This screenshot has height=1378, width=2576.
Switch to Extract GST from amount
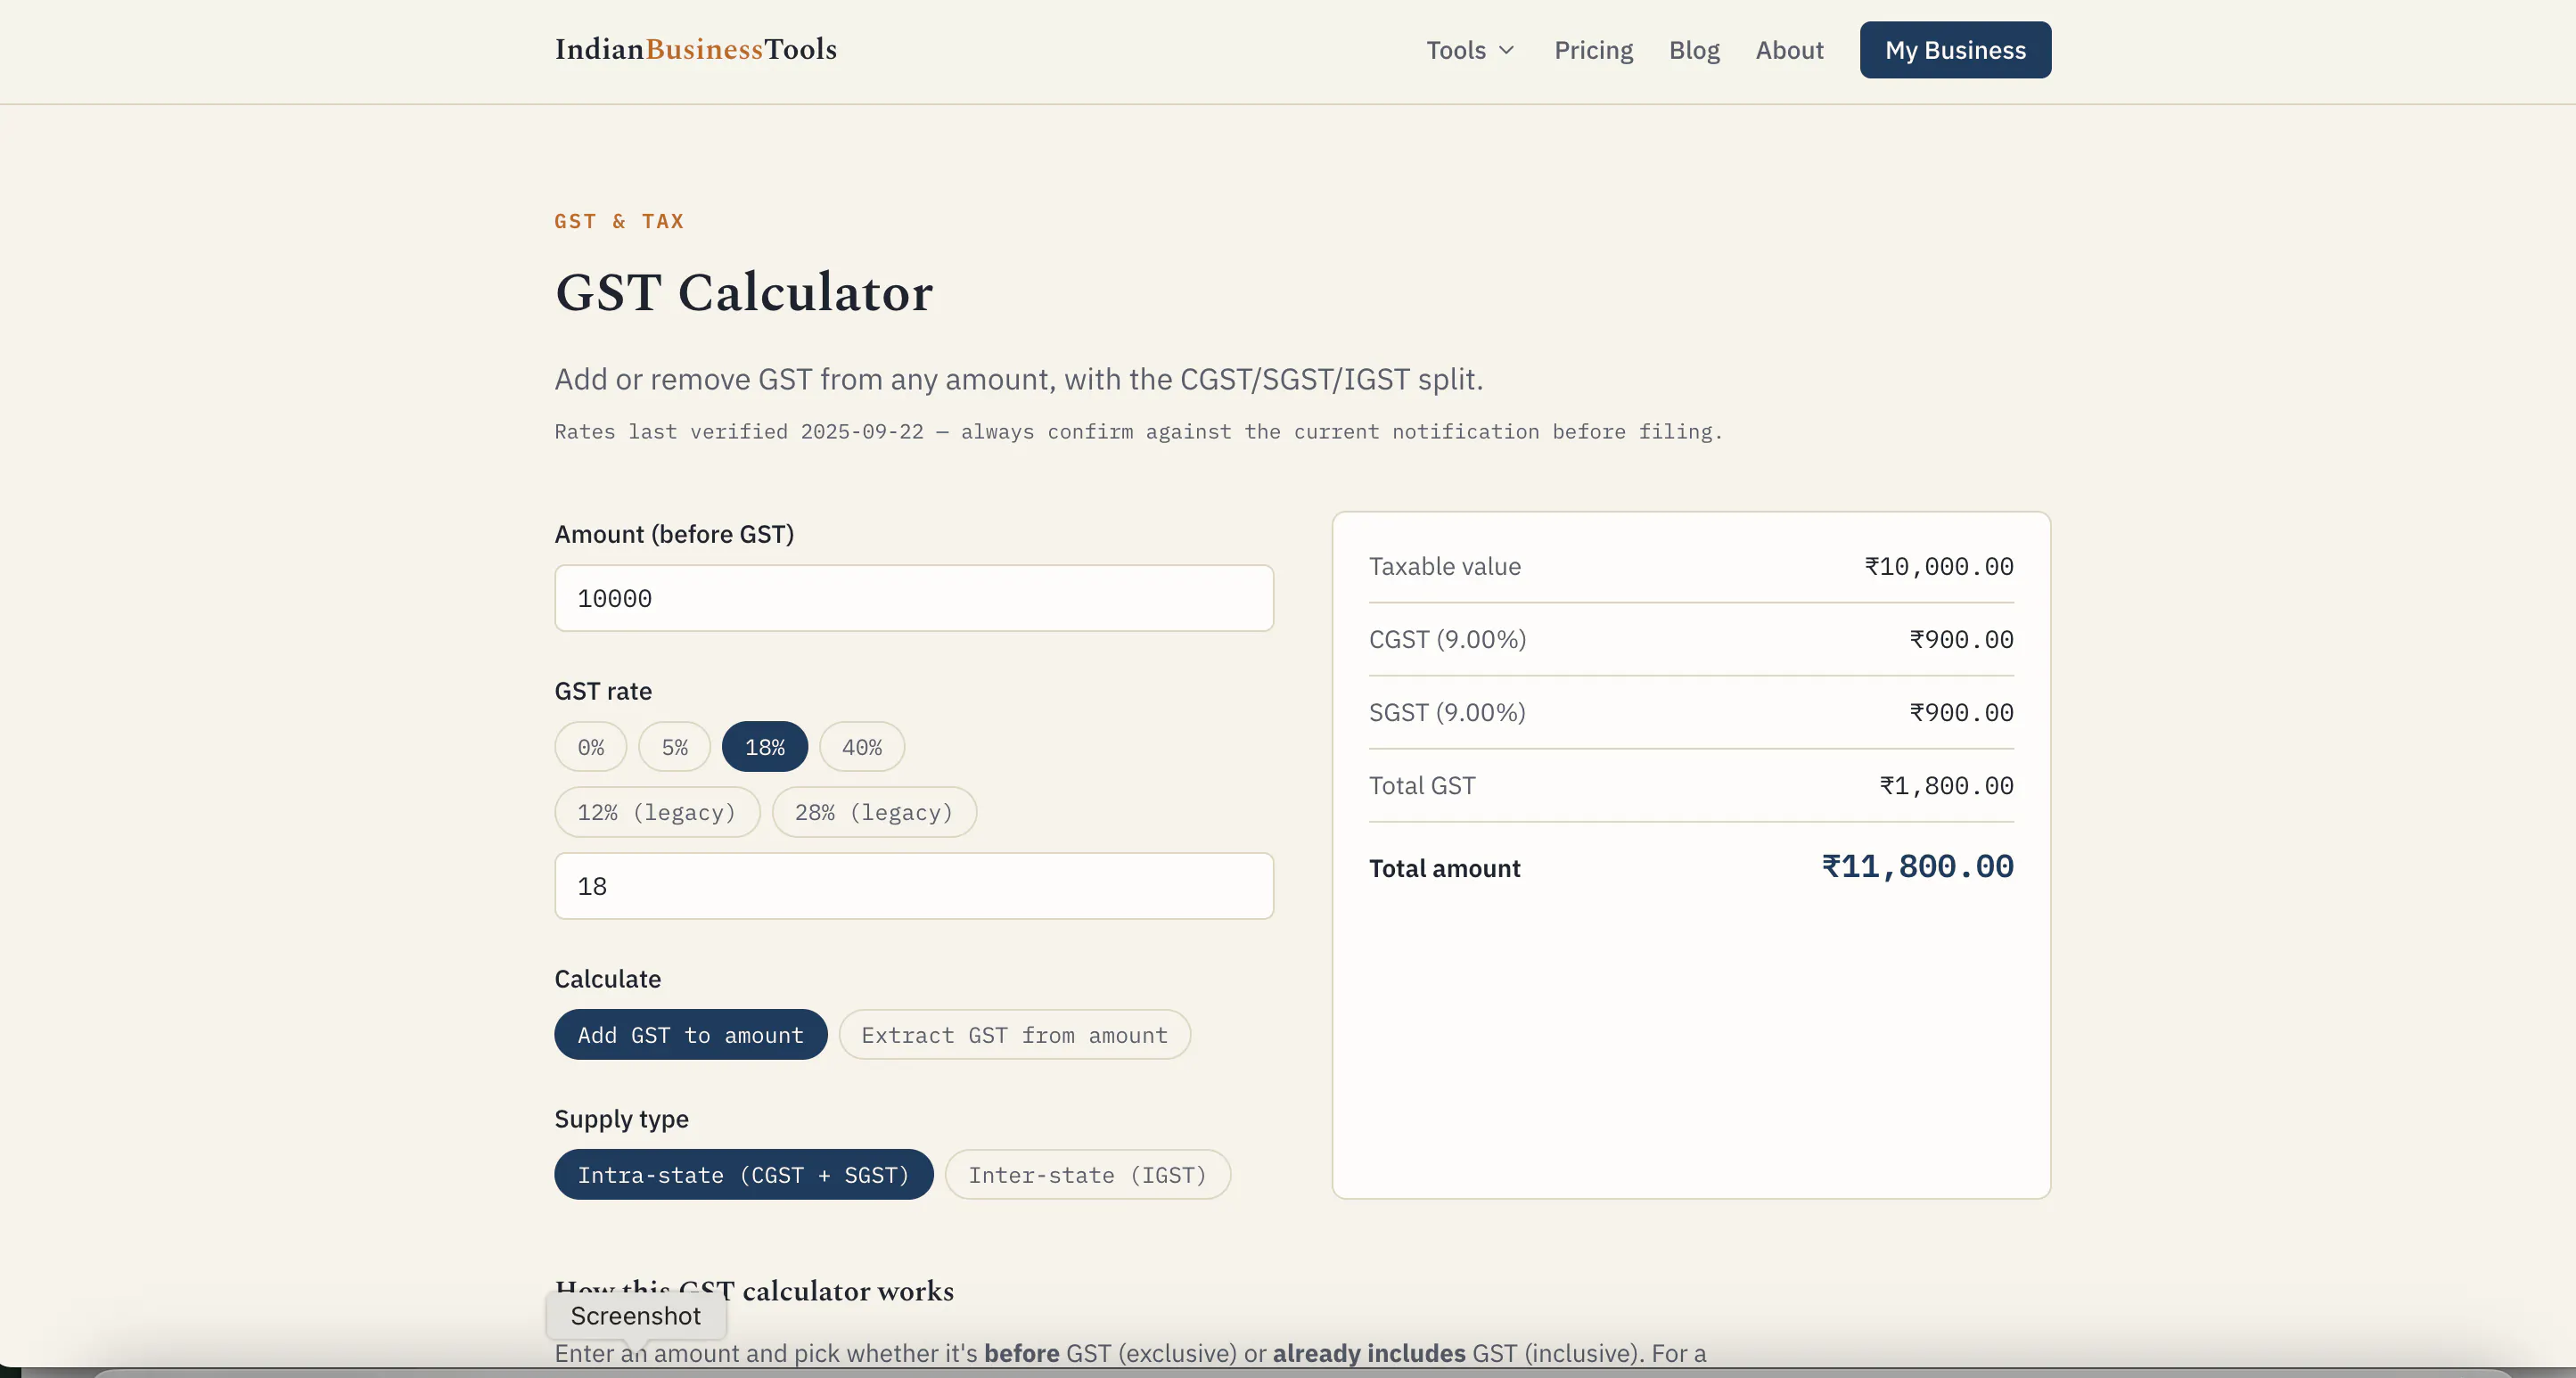tap(1015, 1035)
